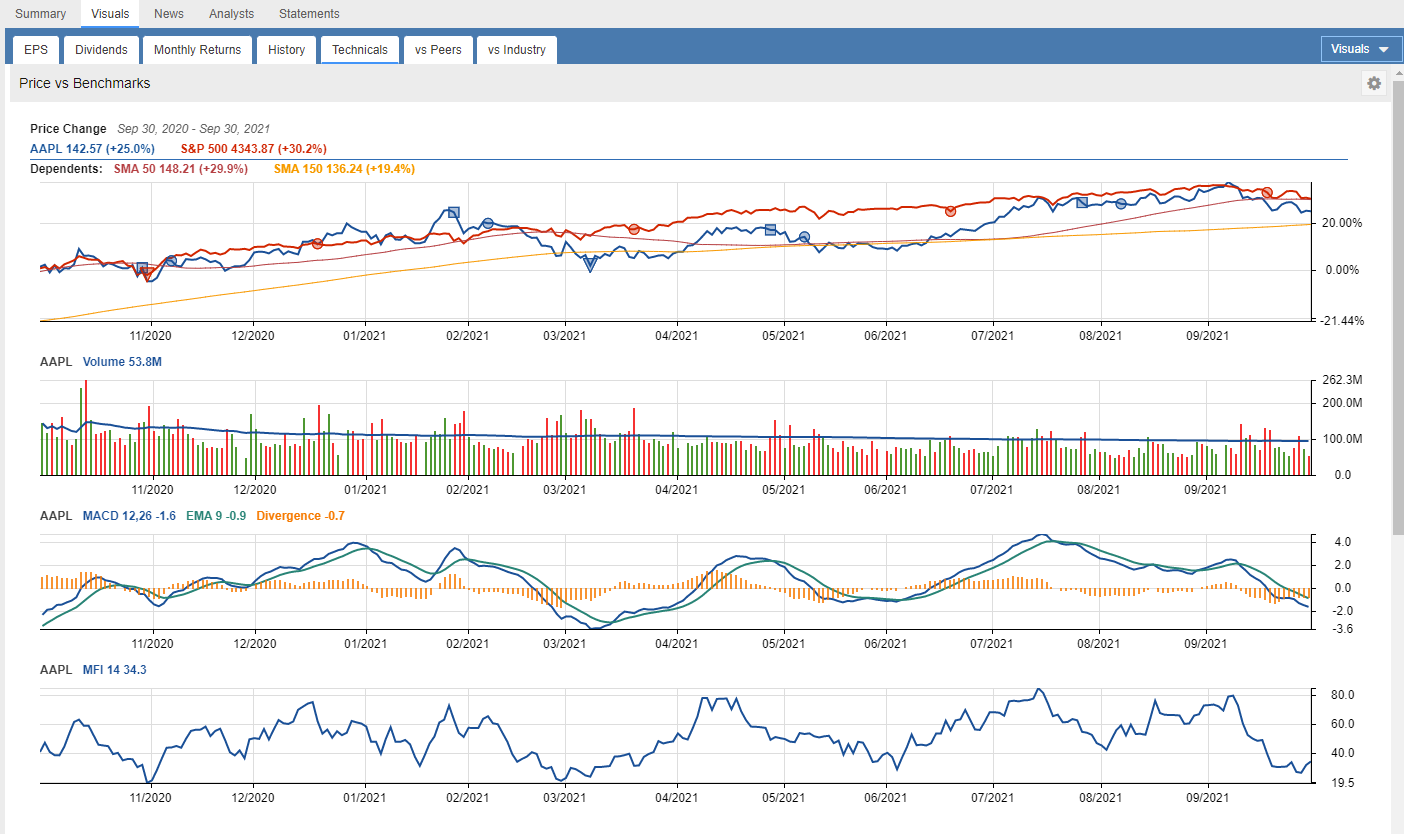The image size is (1404, 834).
Task: Click the SMA 150 136.24 legend
Action: (344, 169)
